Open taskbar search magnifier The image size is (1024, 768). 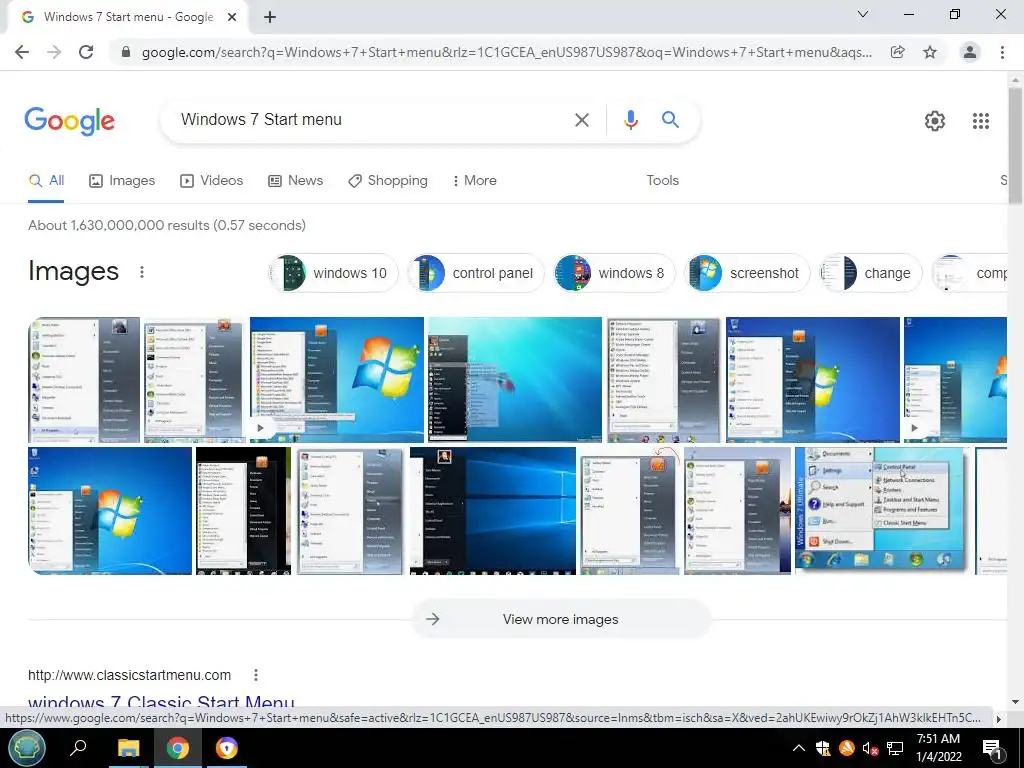pos(78,748)
